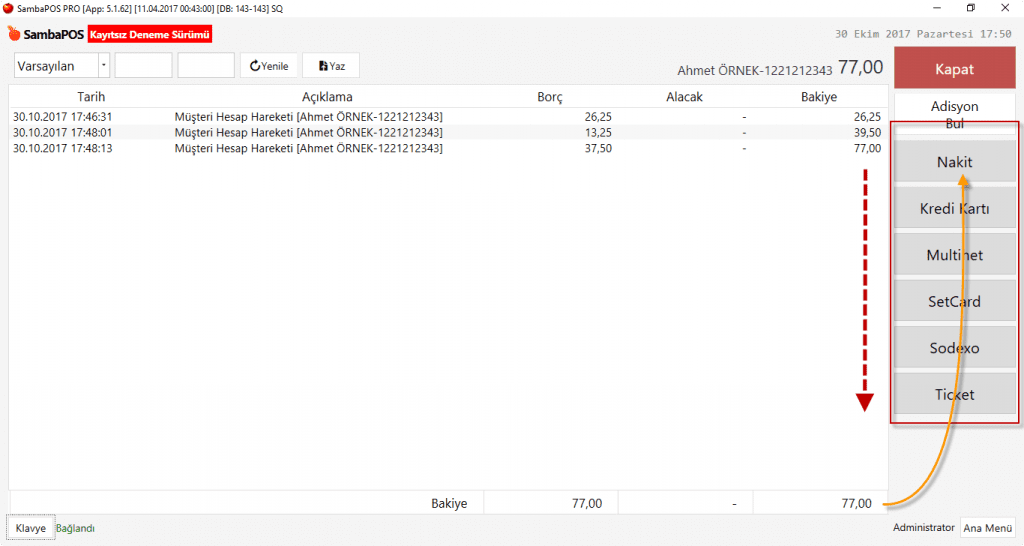Click the SambaPOS logo

[x=45, y=34]
